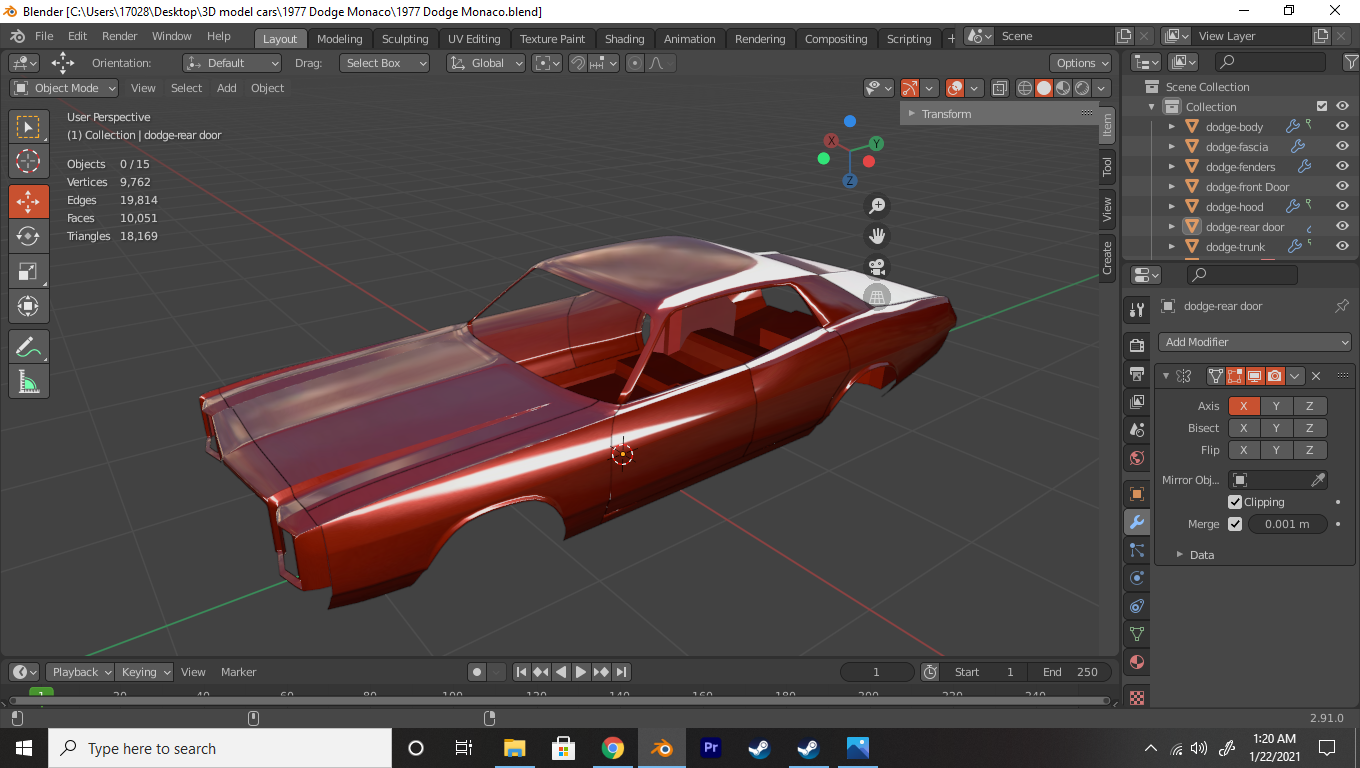Viewport: 1360px width, 768px height.
Task: Switch to the Modeling workspace tab
Action: click(339, 39)
